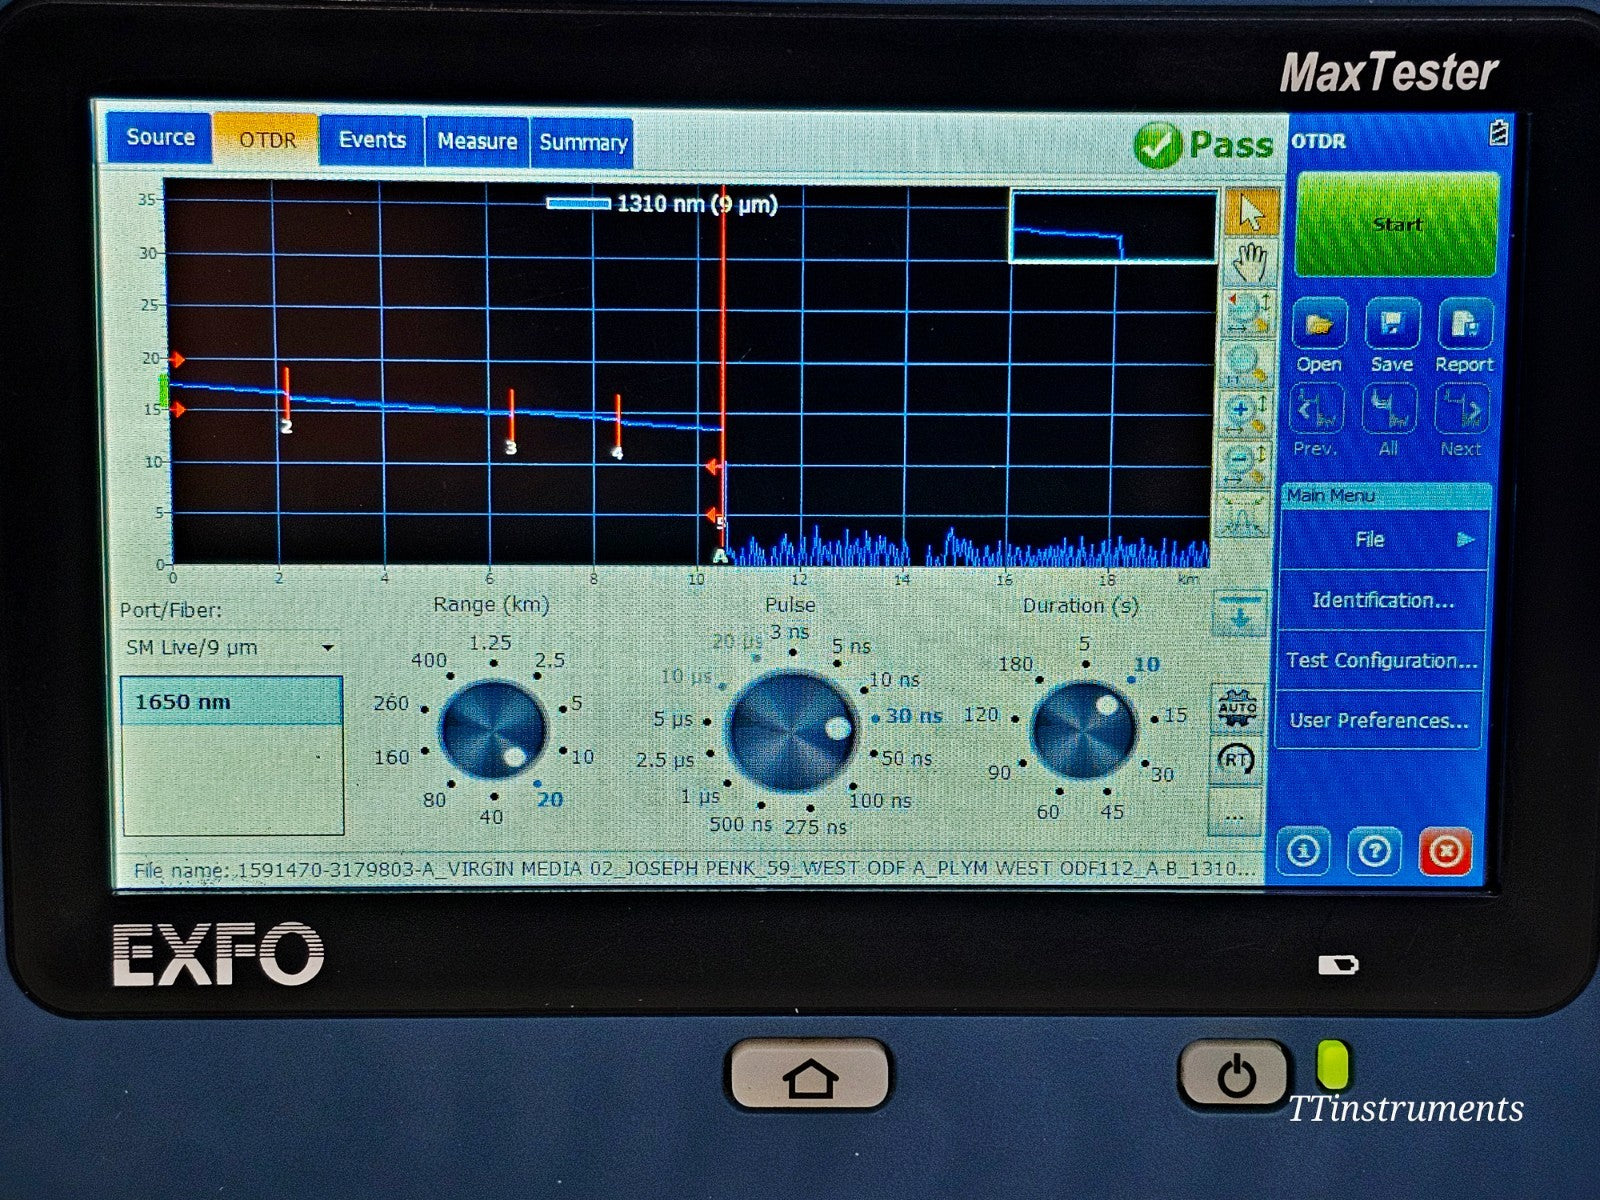Collapse graph with the down-arrow button
The height and width of the screenshot is (1200, 1600).
point(1240,613)
